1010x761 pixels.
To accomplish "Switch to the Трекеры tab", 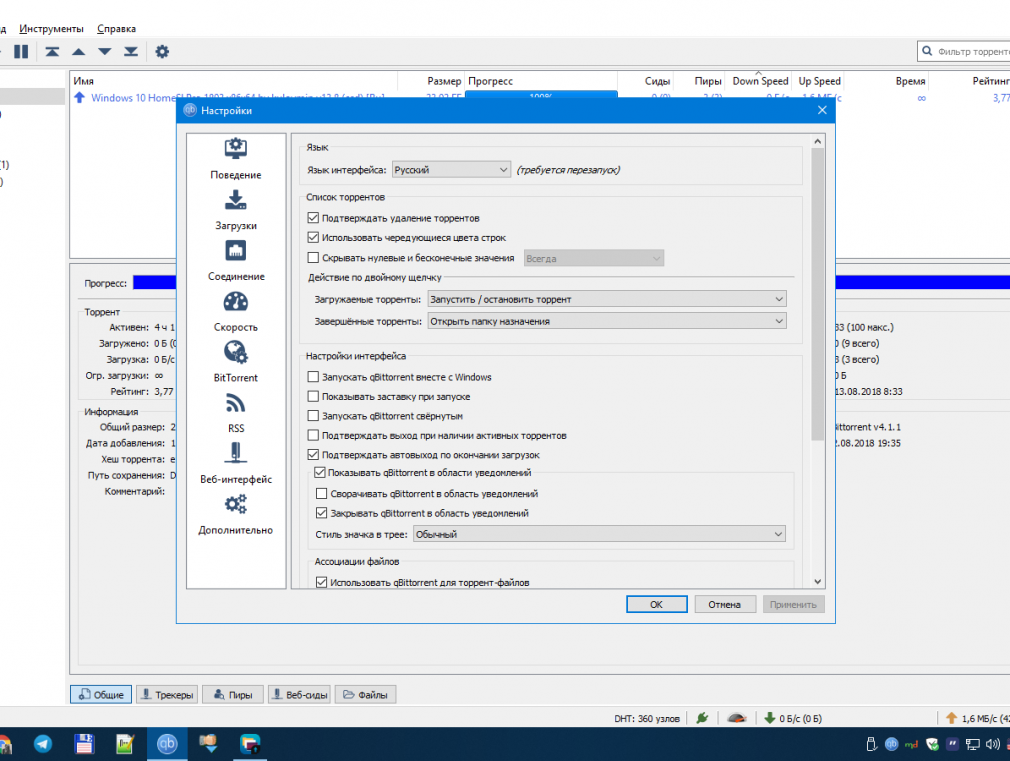I will click(x=167, y=695).
